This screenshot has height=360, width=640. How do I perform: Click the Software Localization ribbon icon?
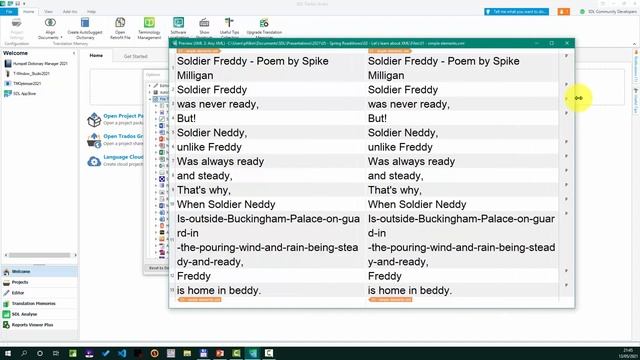point(178,23)
